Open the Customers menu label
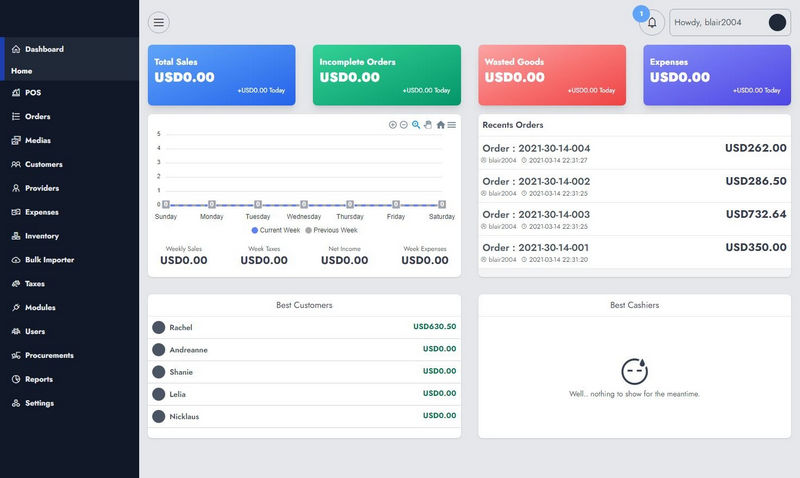800x478 pixels. pos(44,164)
